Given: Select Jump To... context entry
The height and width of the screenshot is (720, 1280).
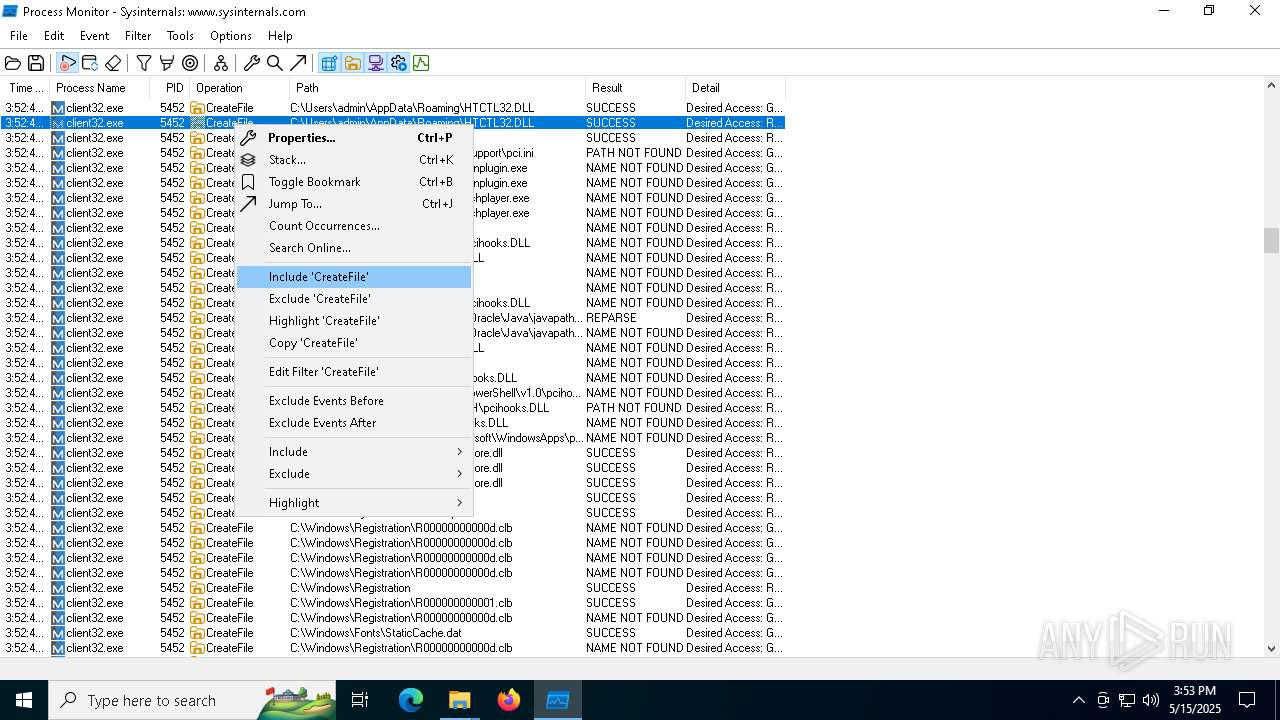Looking at the screenshot, I should click(354, 204).
